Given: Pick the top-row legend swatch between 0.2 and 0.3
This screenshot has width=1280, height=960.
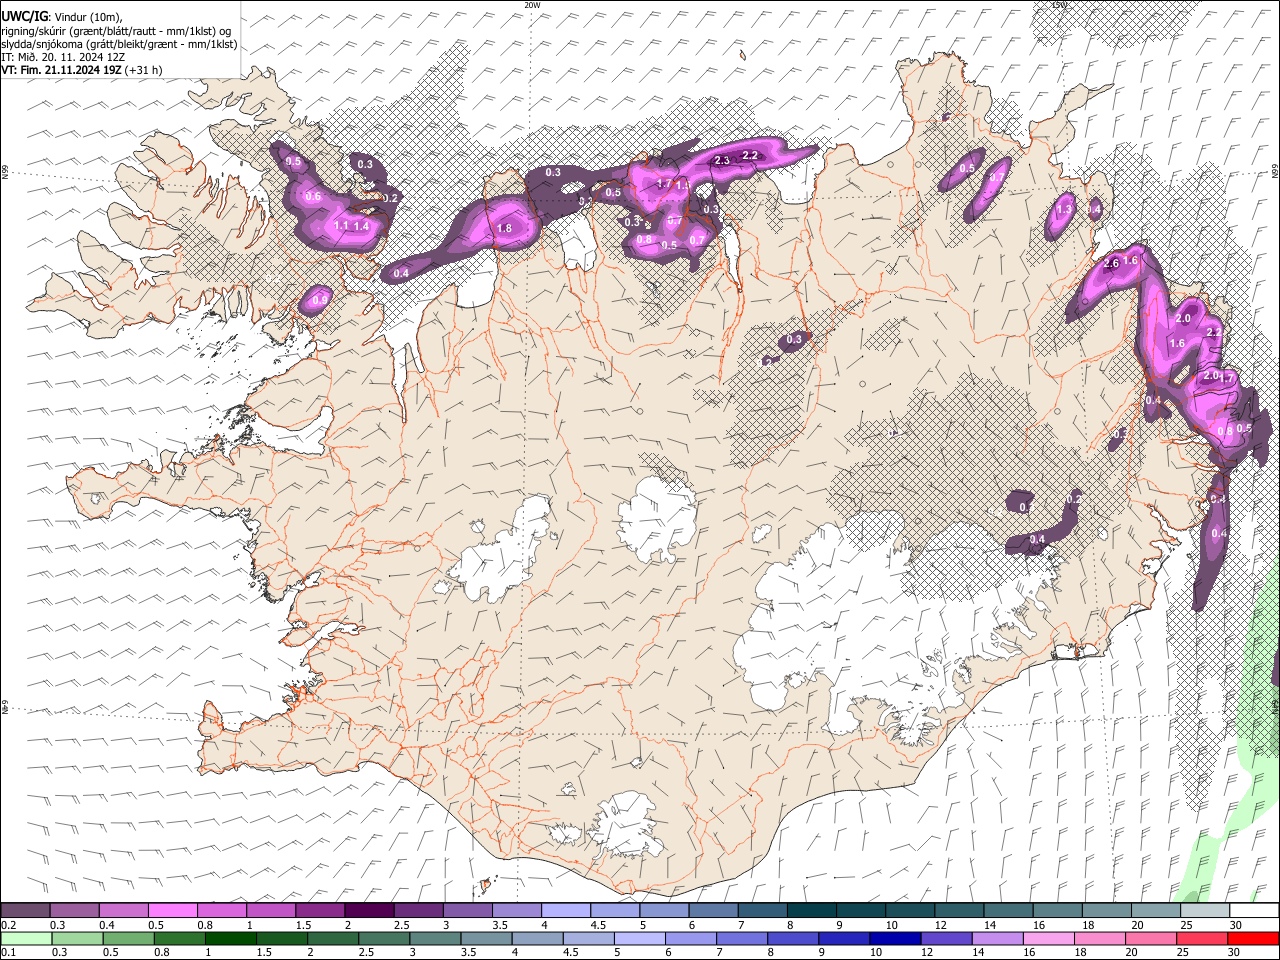Looking at the screenshot, I should [x=25, y=911].
